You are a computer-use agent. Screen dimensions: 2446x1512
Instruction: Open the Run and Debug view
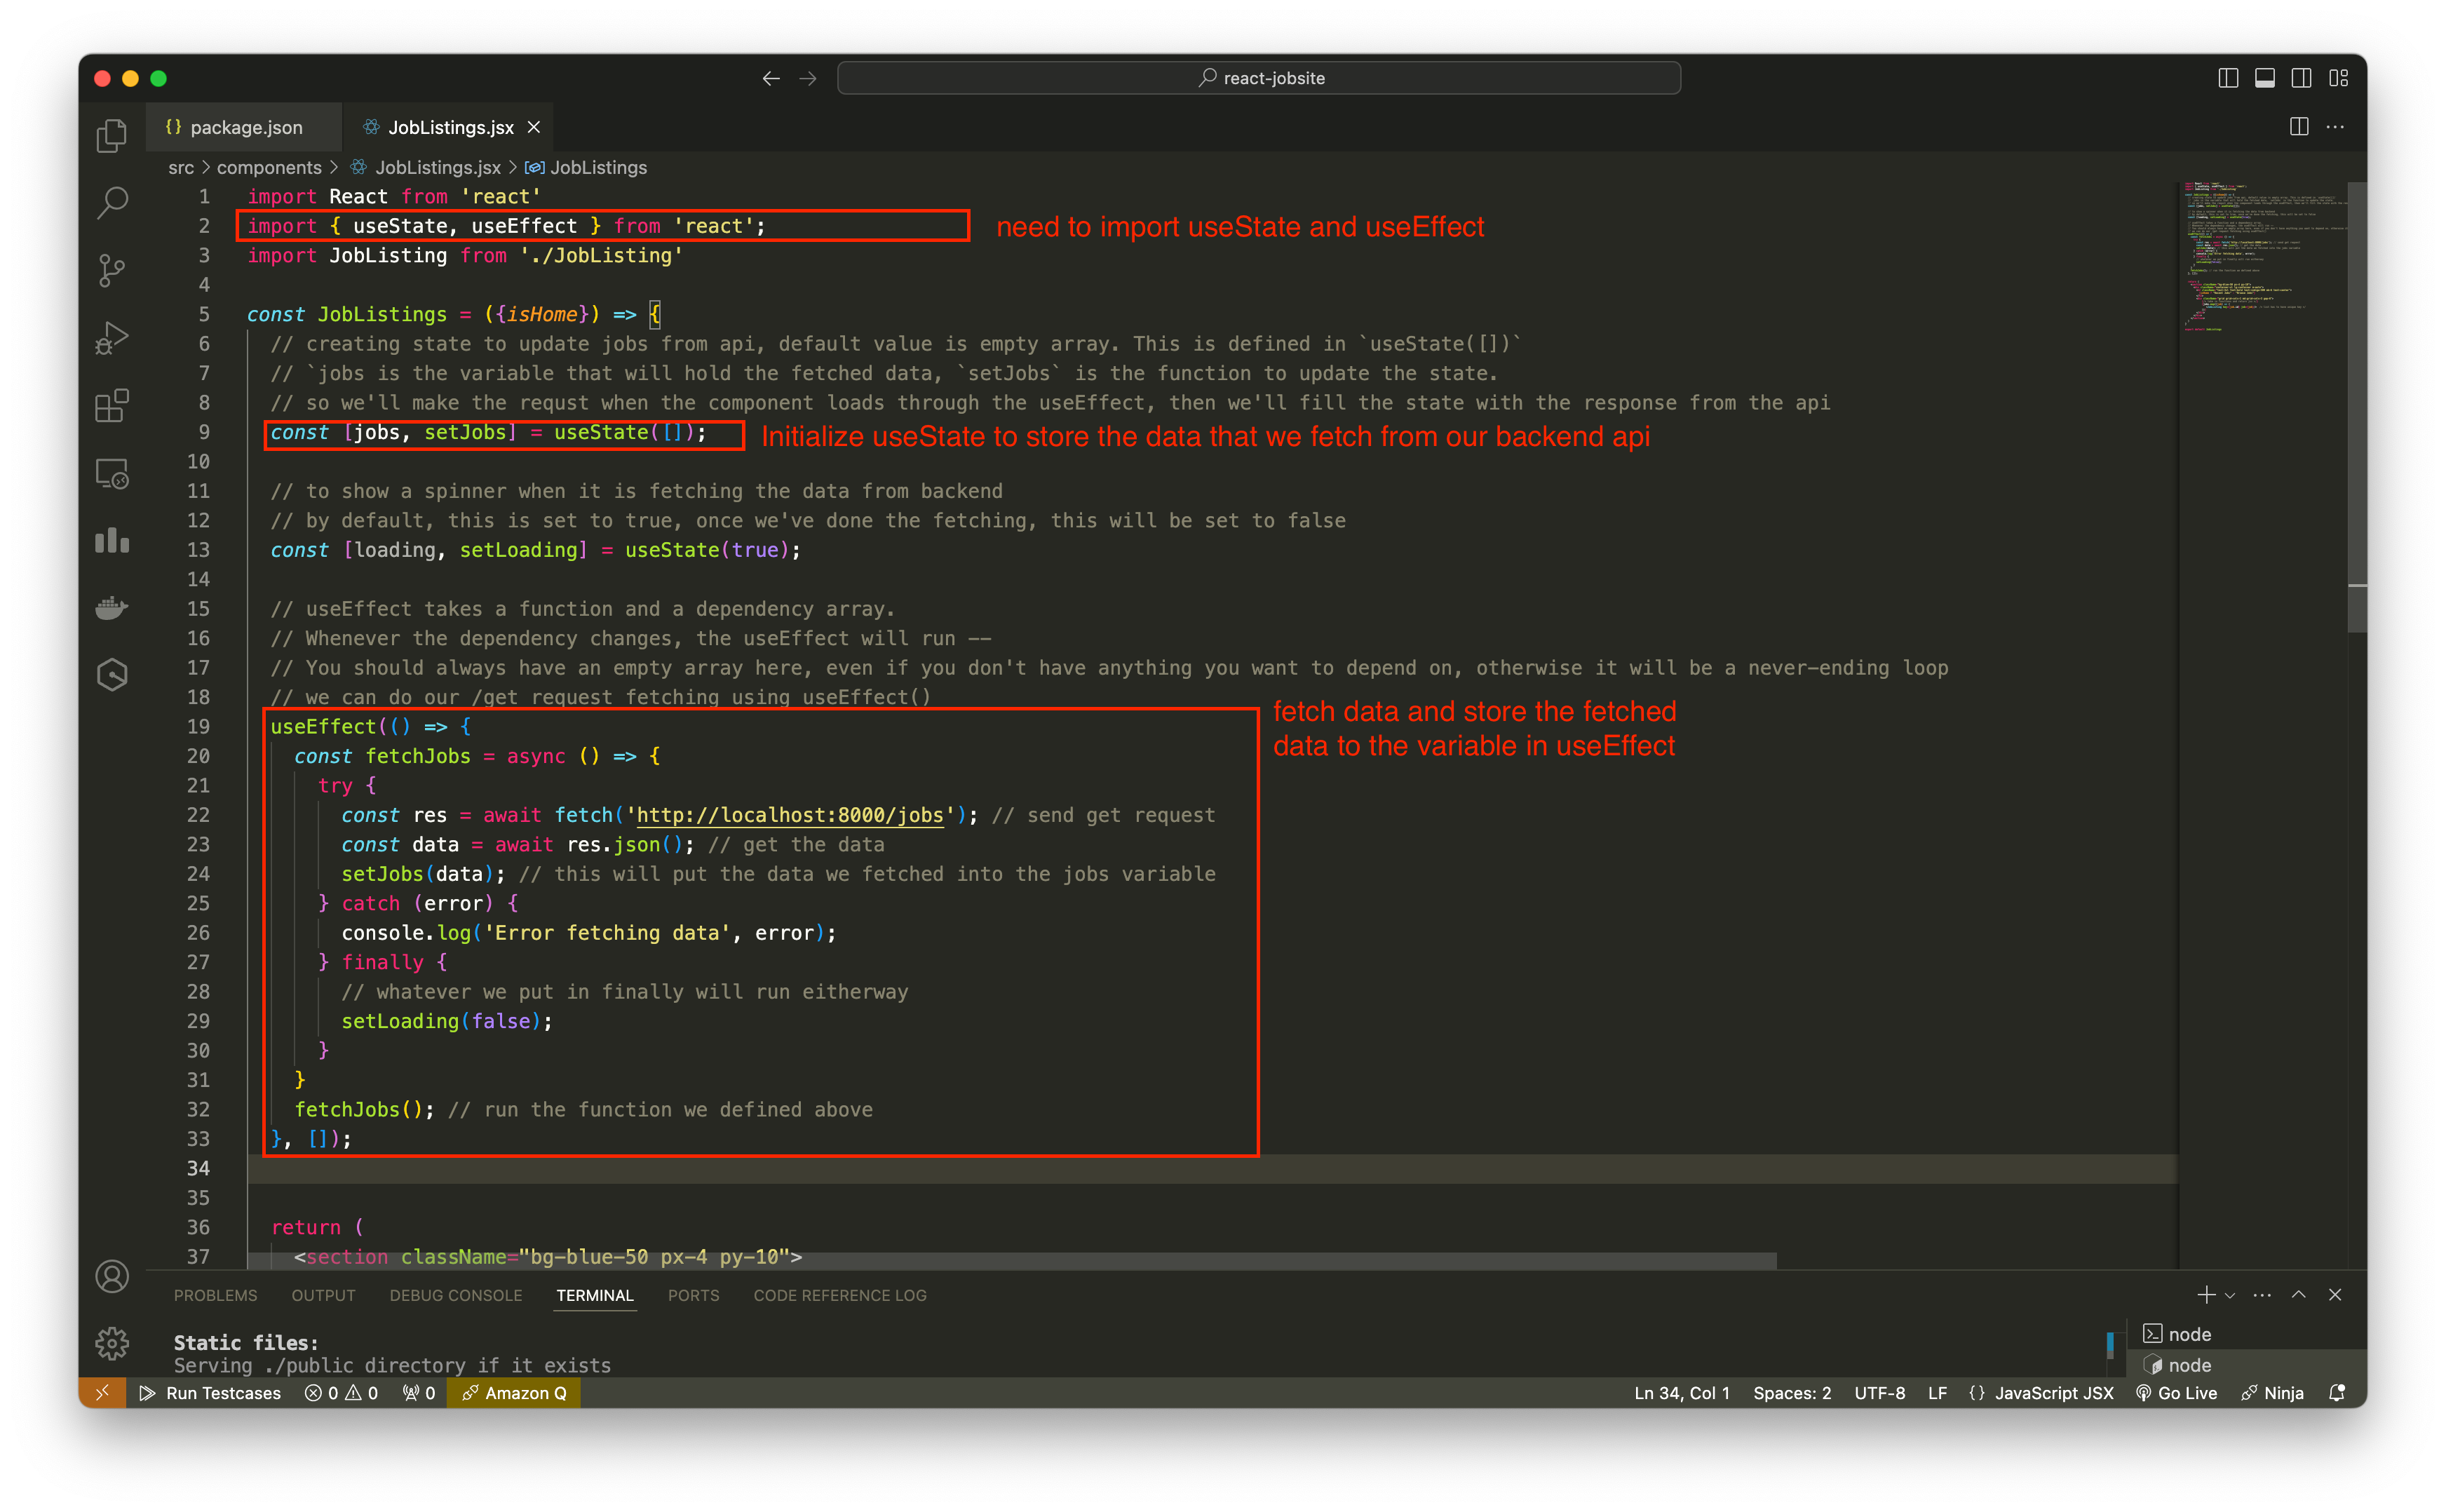112,338
